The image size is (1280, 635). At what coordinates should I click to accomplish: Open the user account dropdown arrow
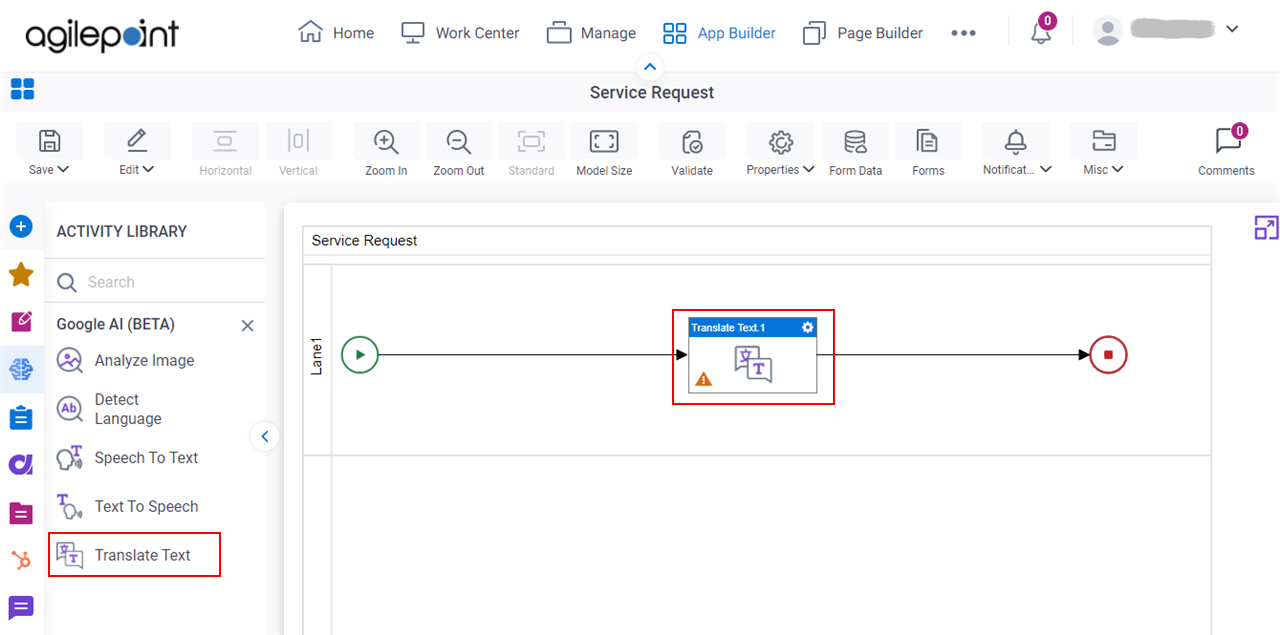(x=1232, y=29)
